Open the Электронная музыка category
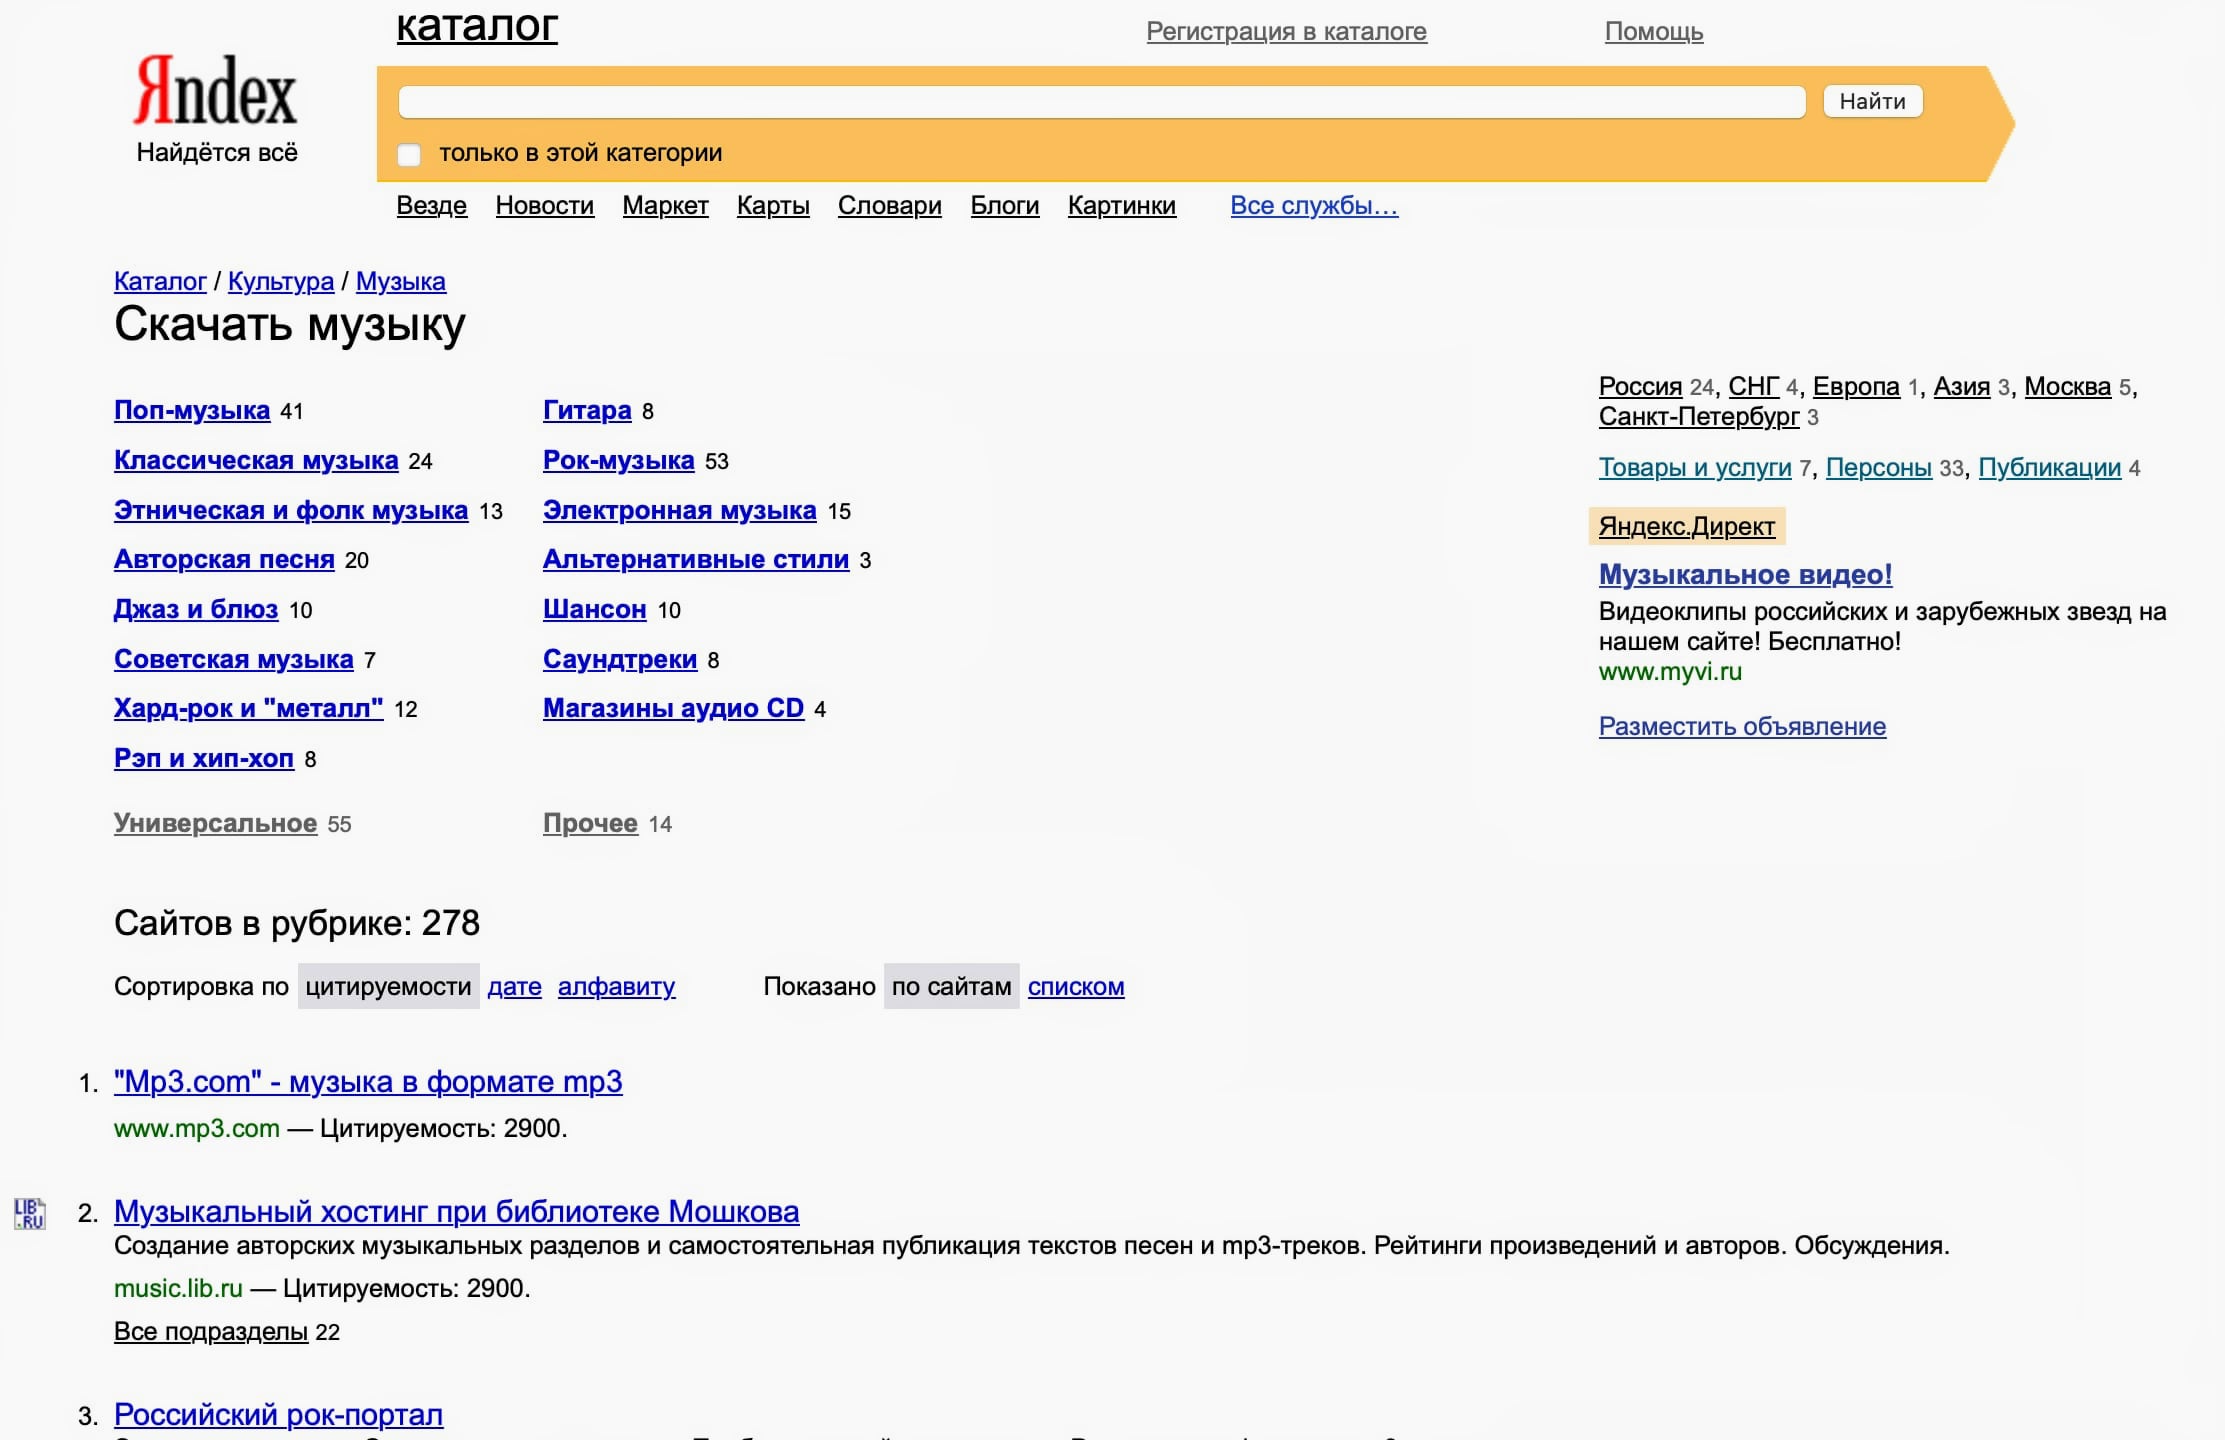 [x=680, y=511]
